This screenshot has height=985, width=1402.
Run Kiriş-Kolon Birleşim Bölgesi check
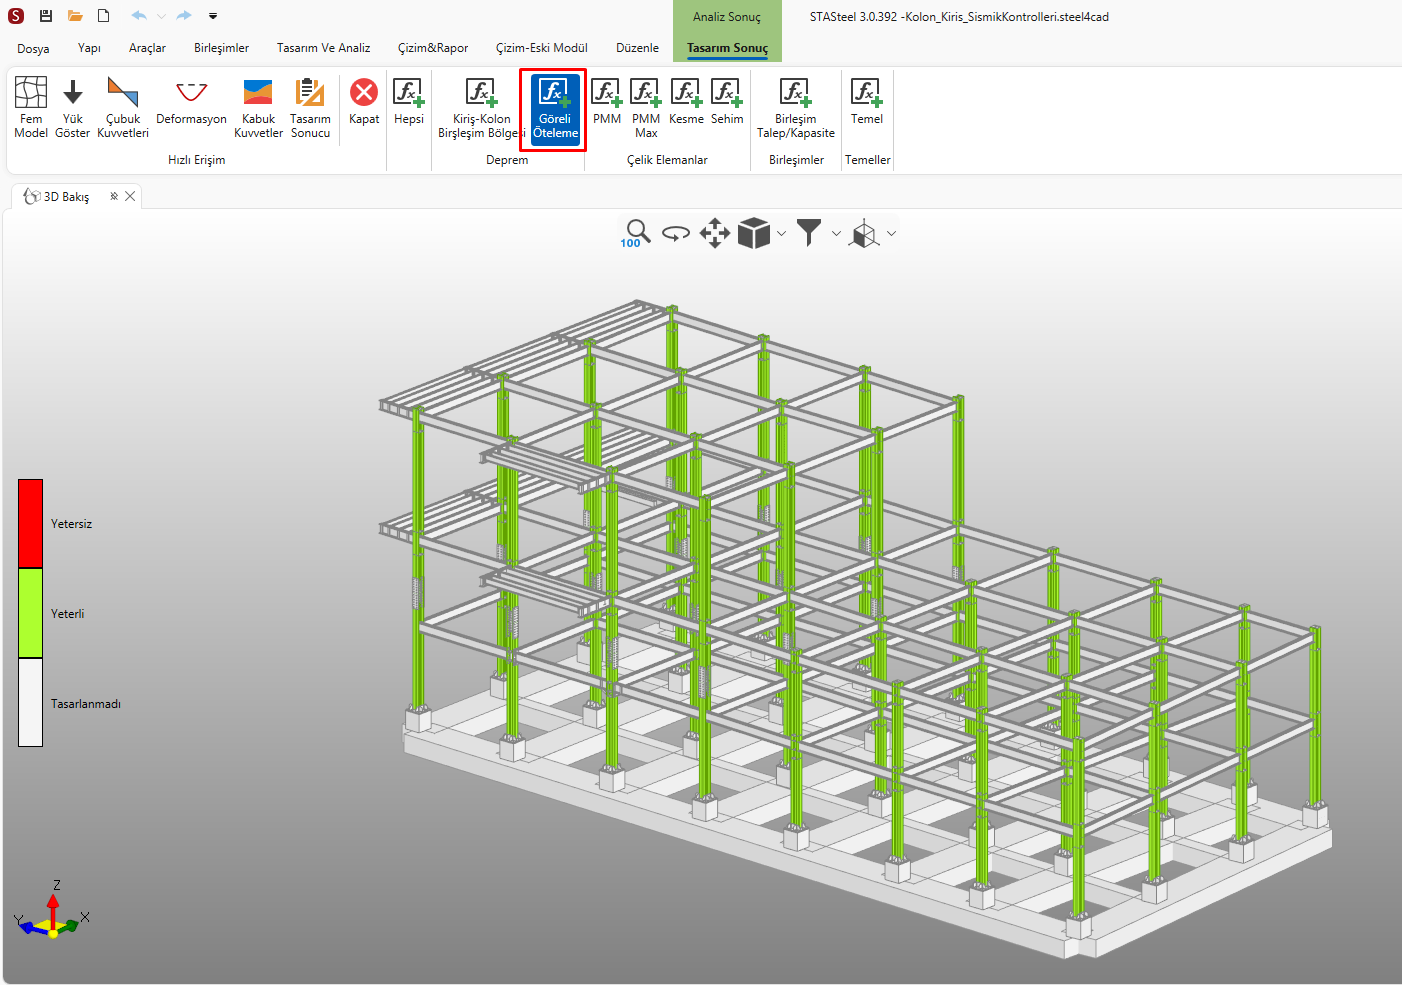(481, 106)
